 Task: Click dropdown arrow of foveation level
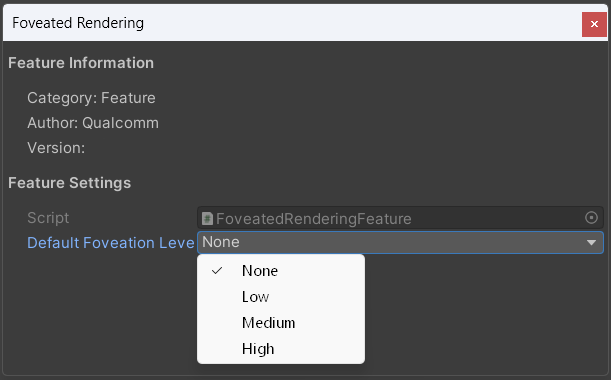[591, 242]
